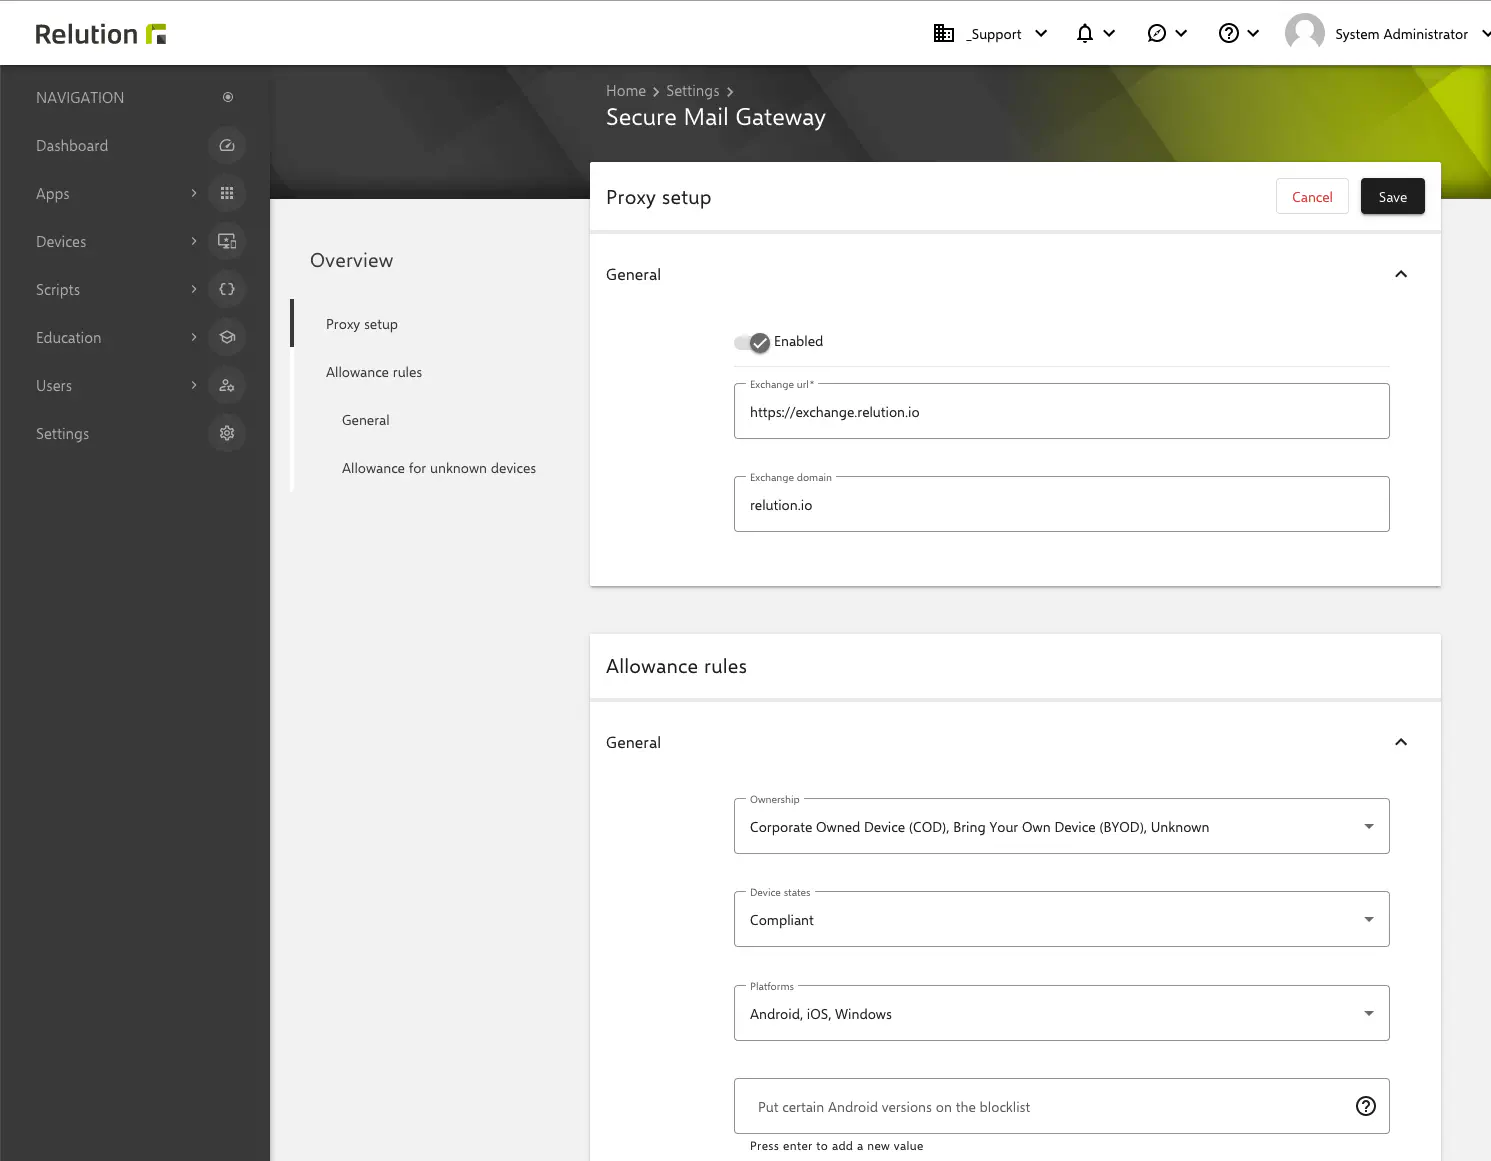
Task: Click the Users sidebar icon
Action: (227, 385)
